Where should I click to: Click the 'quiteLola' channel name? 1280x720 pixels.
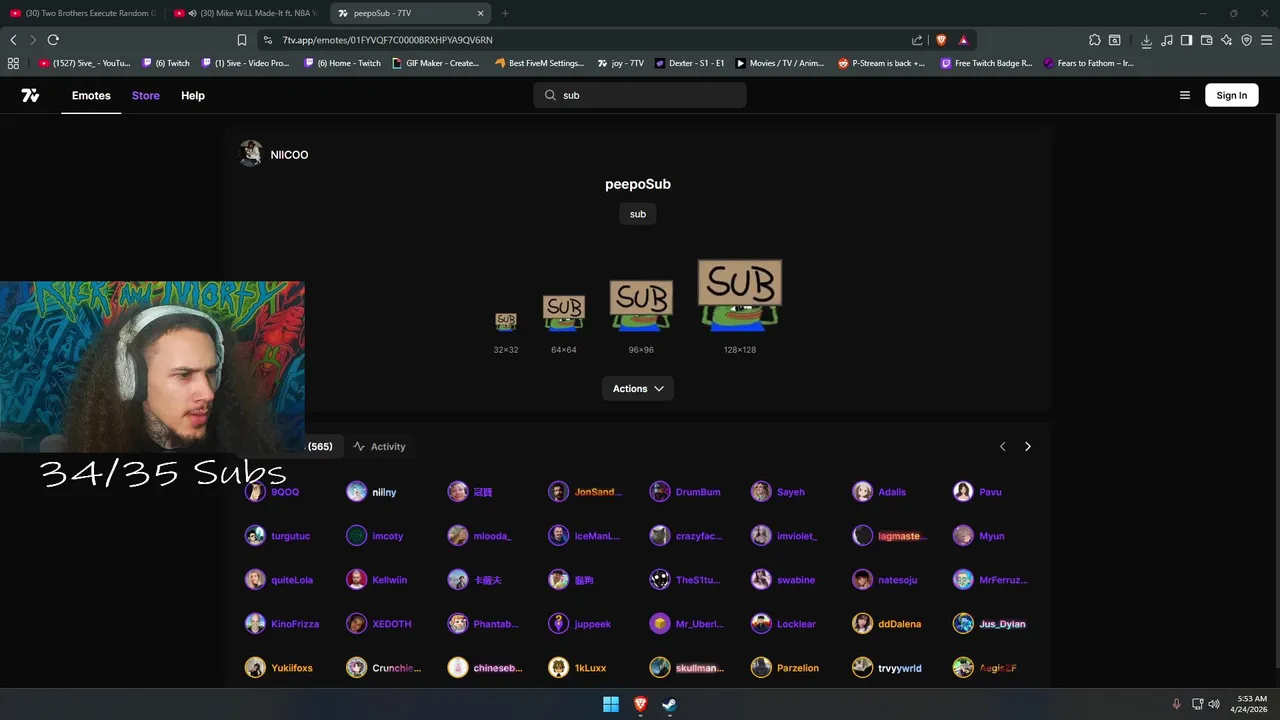point(292,580)
